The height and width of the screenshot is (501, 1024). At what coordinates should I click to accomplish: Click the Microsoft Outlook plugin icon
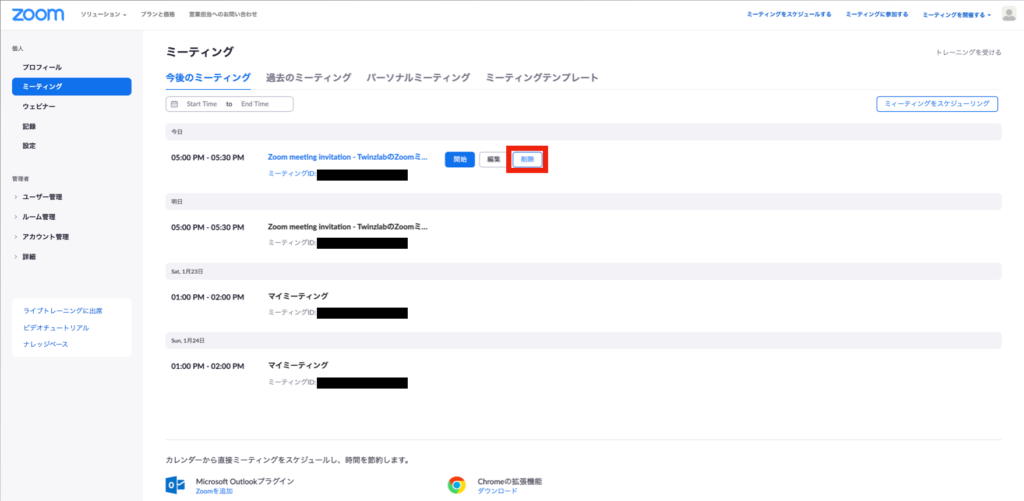pyautogui.click(x=175, y=485)
